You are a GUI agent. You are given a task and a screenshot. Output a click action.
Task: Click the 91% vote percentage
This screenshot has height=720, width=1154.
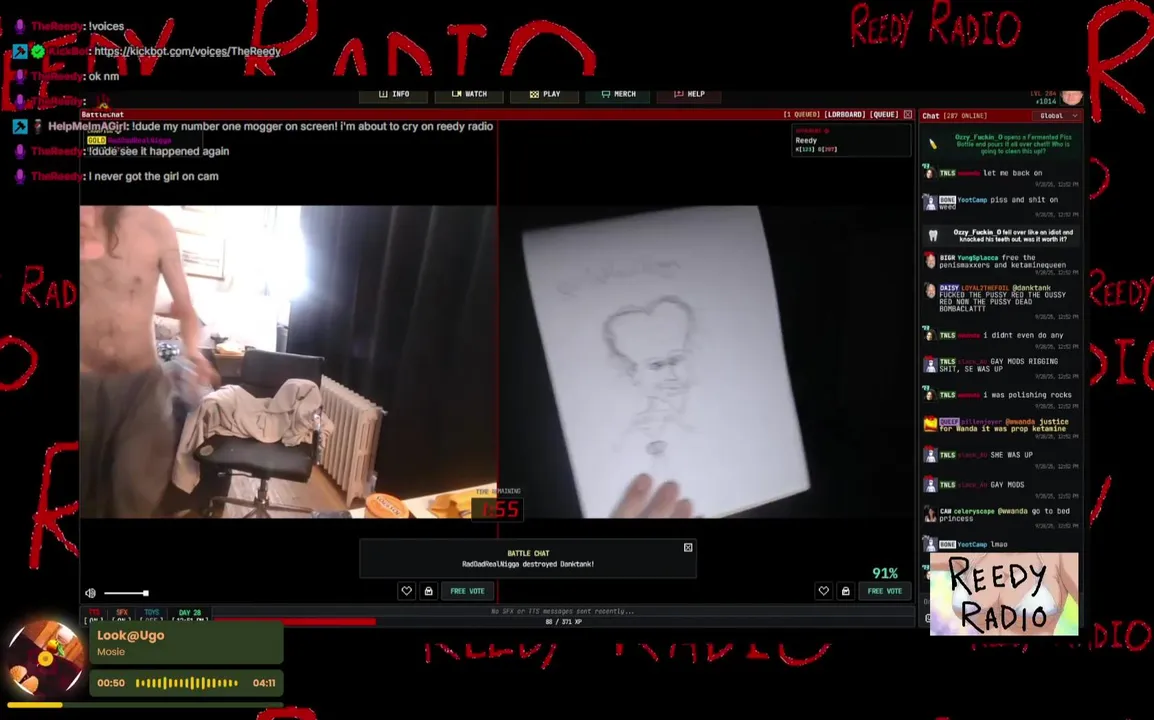click(x=885, y=573)
